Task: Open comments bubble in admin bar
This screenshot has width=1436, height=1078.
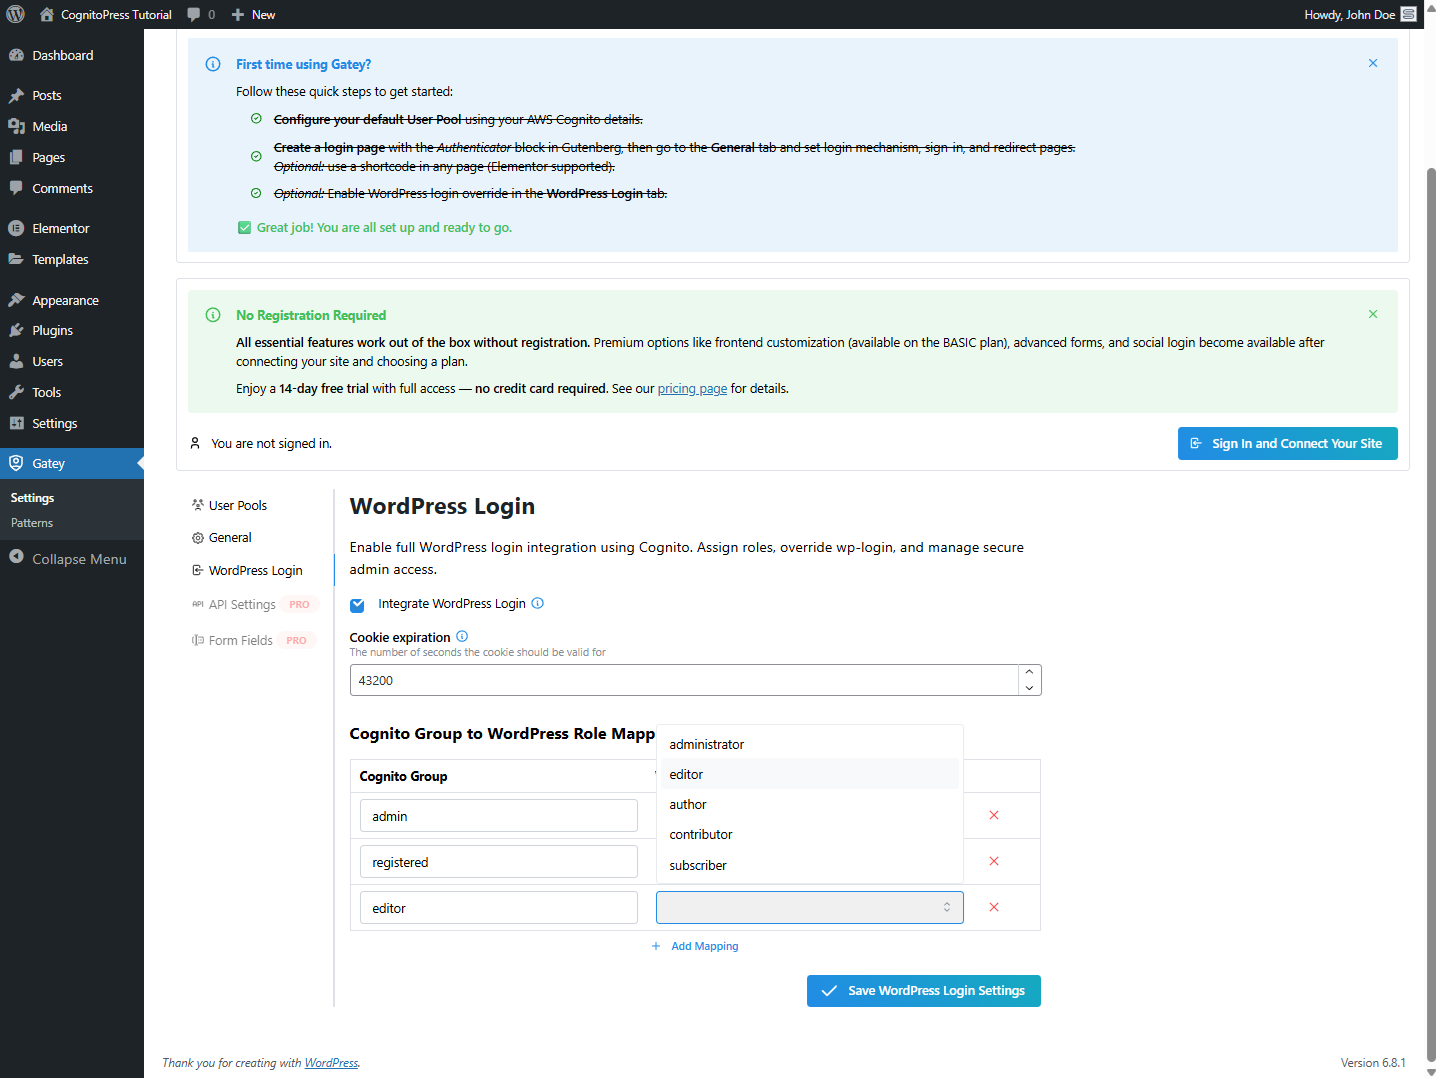Action: [201, 14]
